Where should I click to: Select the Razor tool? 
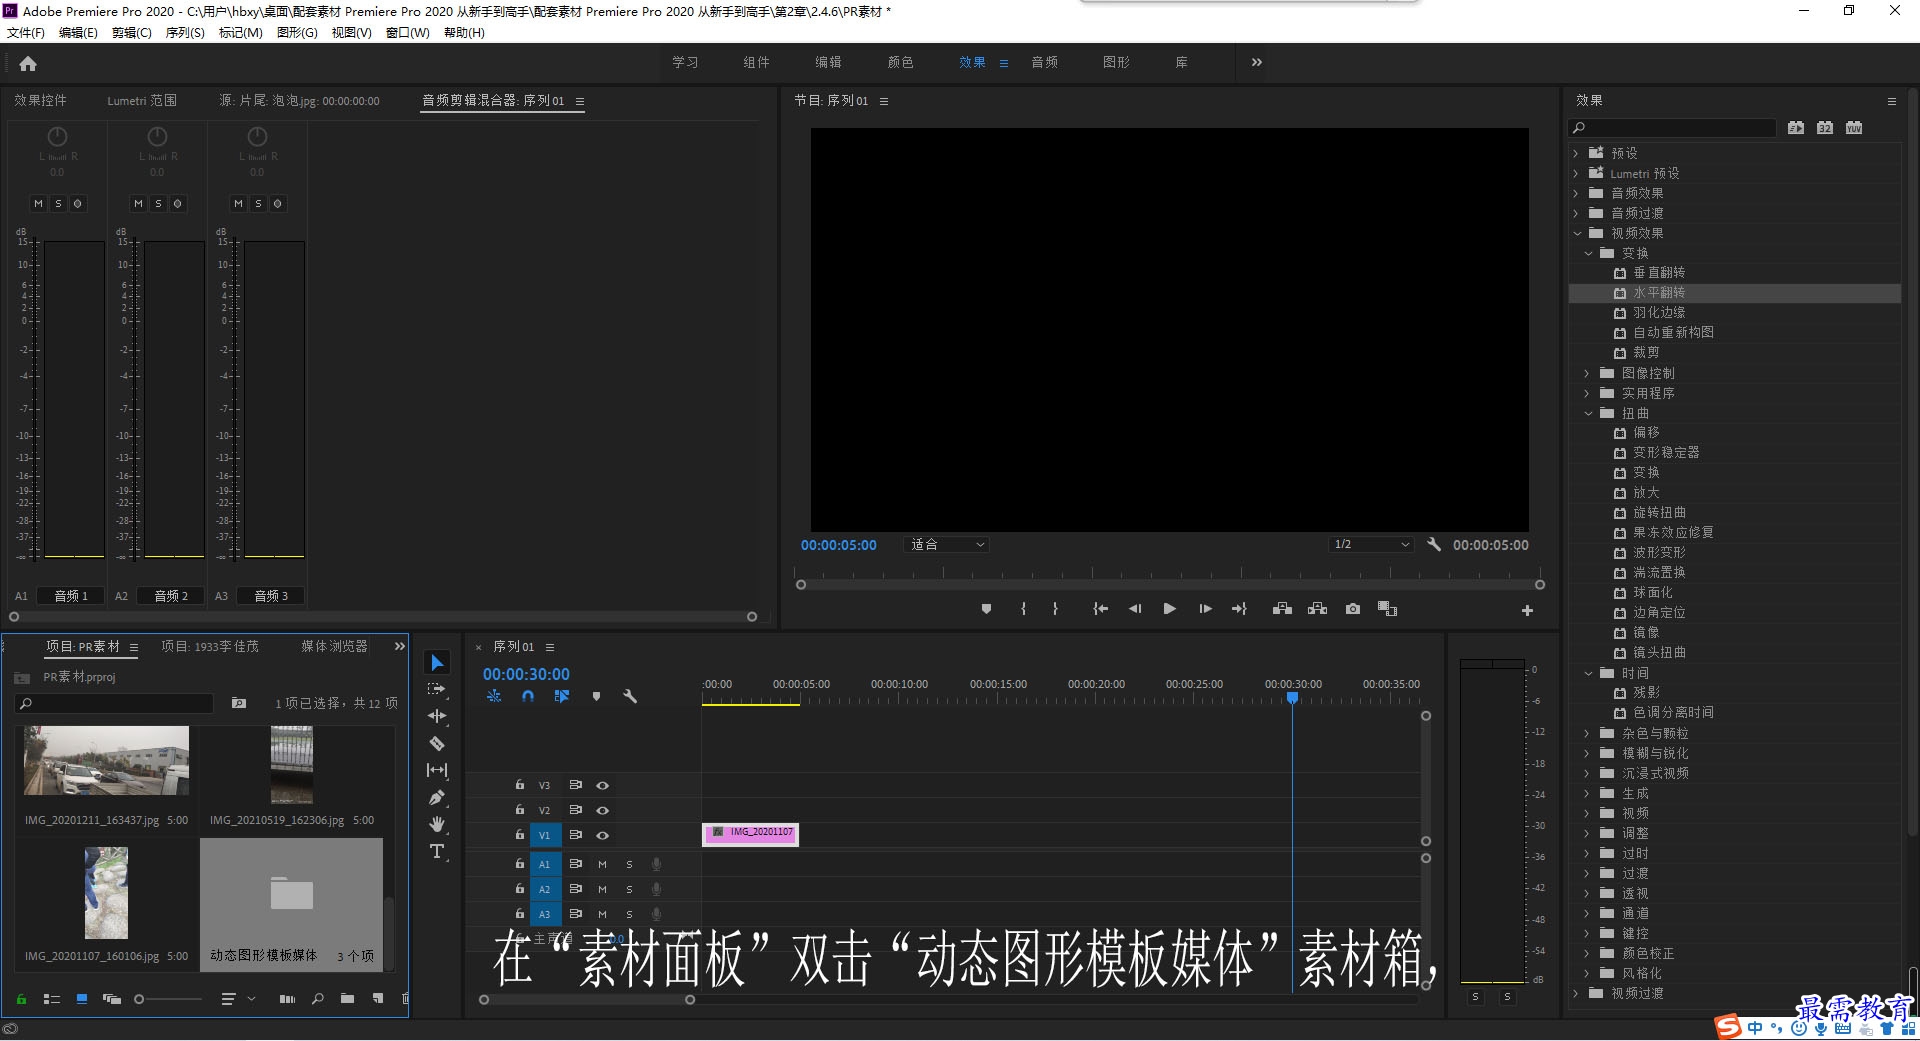tap(437, 743)
